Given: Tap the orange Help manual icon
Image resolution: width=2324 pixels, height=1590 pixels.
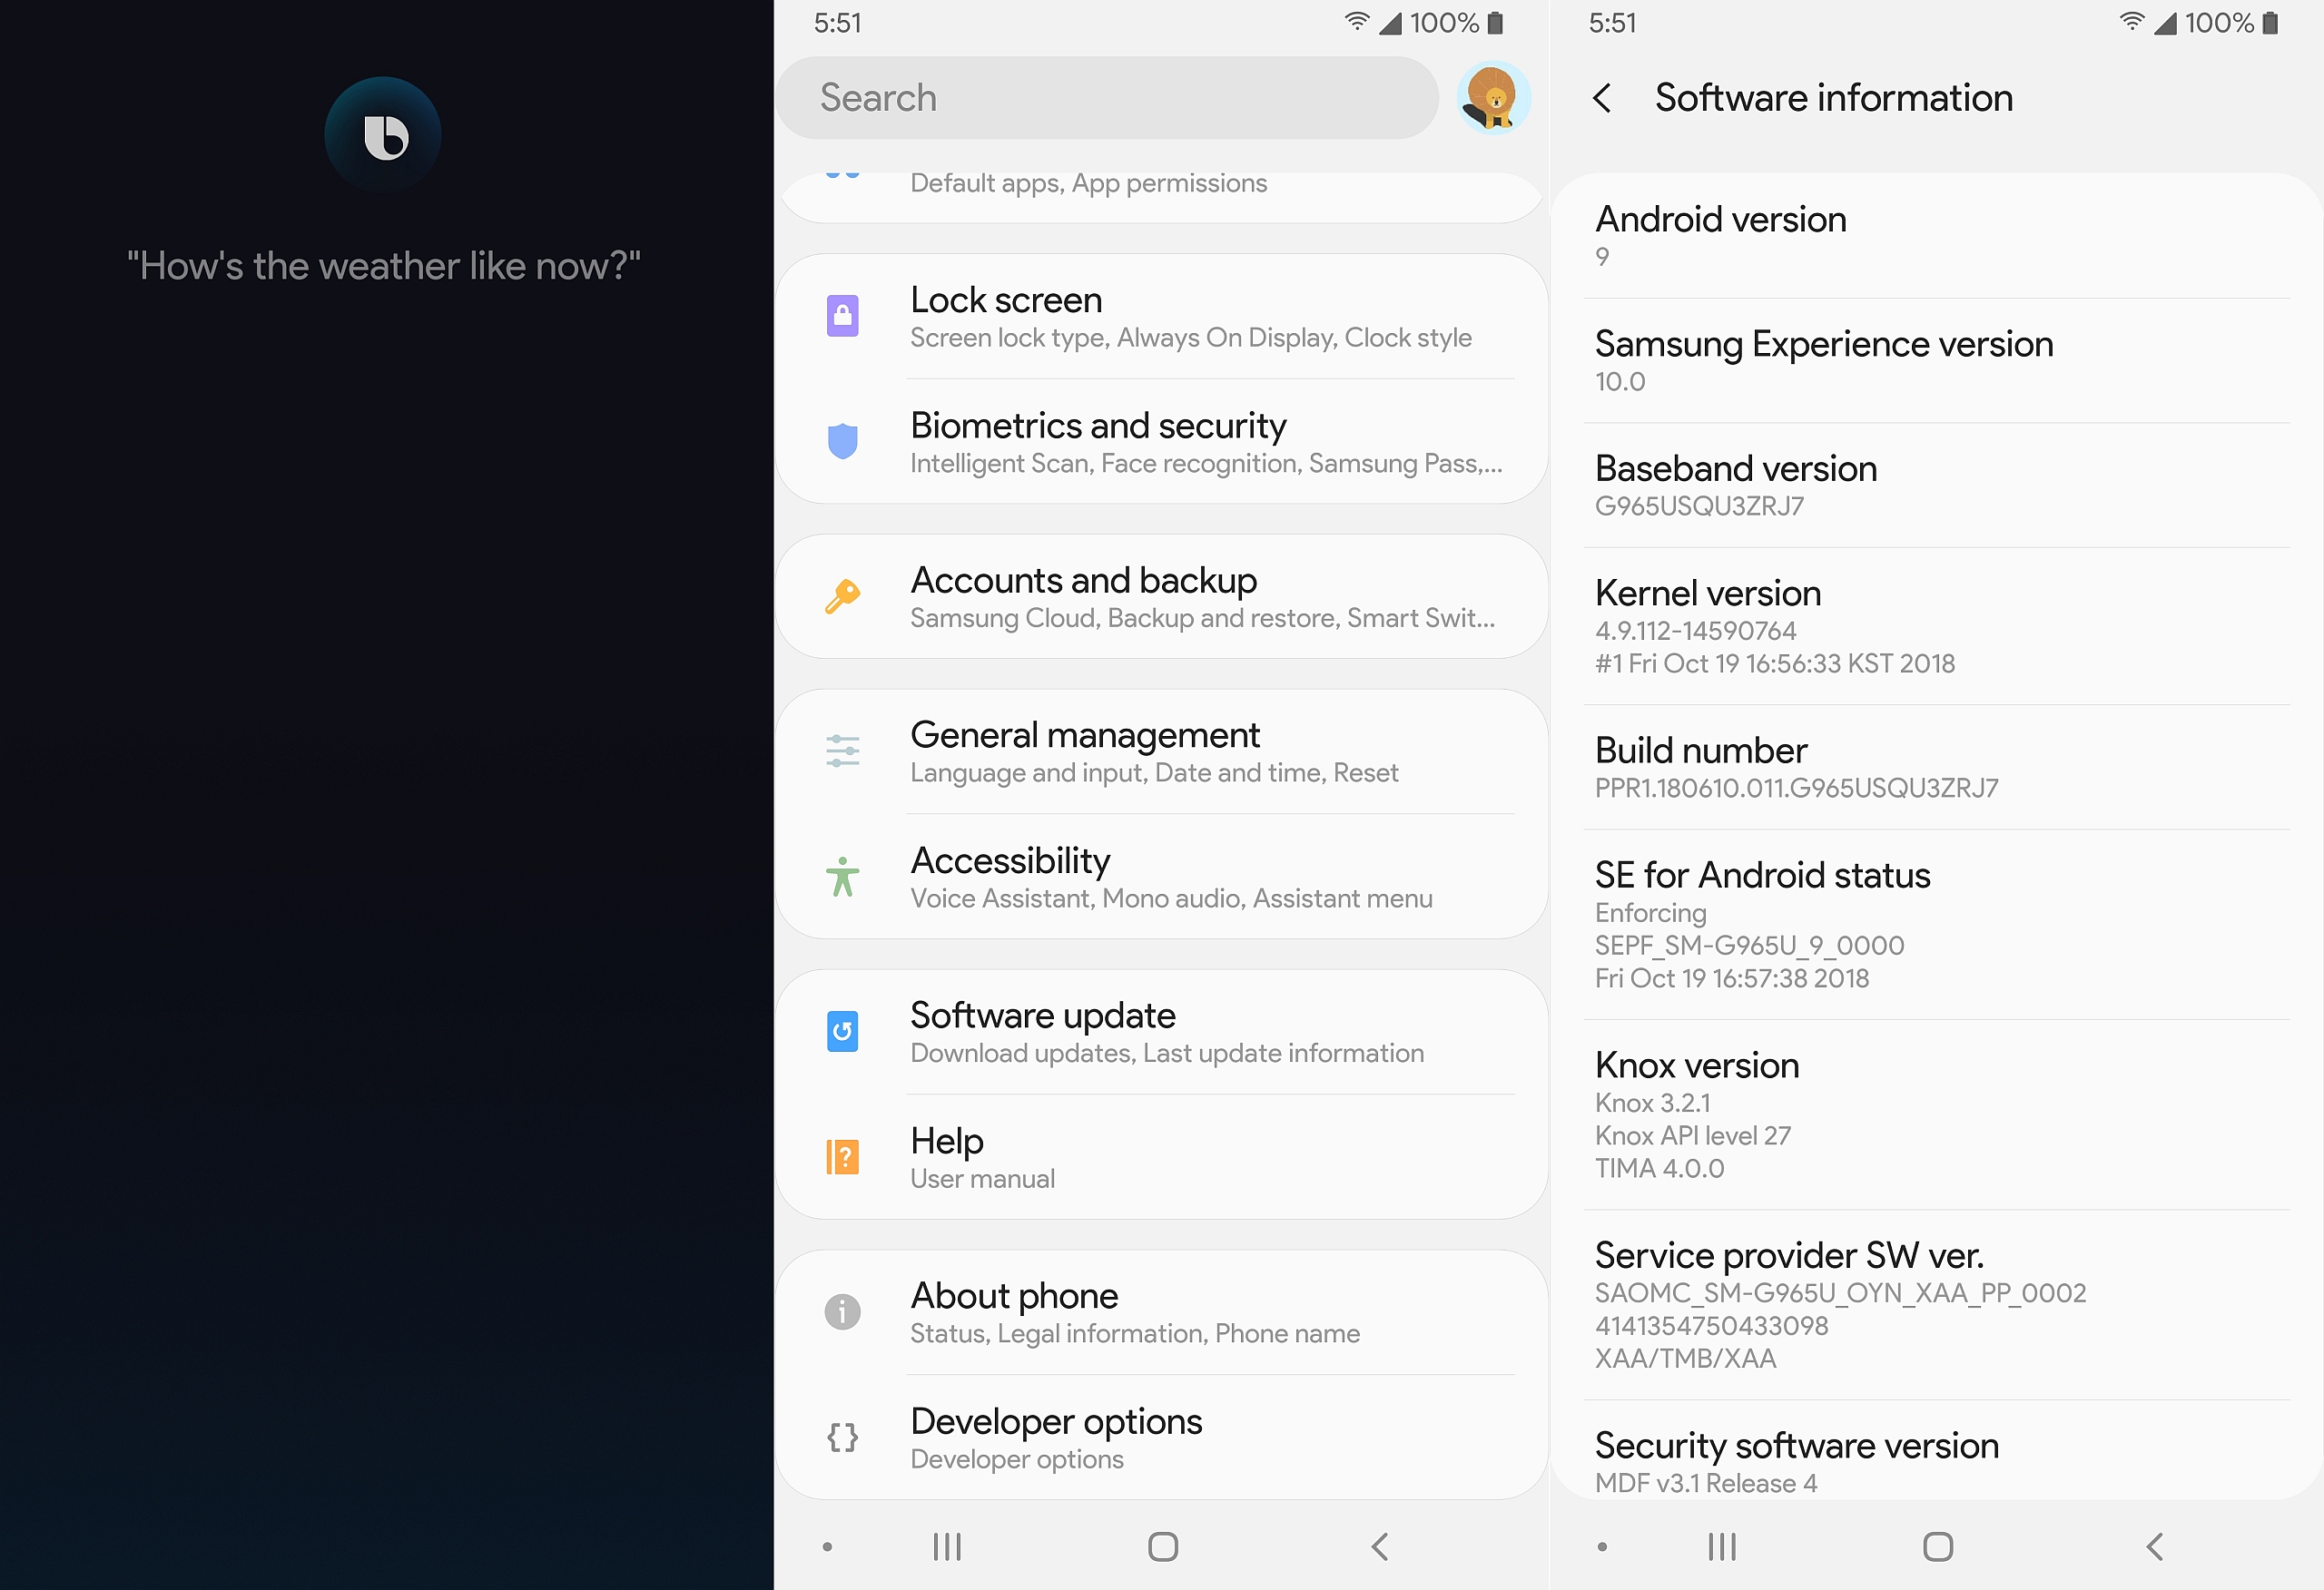Looking at the screenshot, I should point(843,1157).
